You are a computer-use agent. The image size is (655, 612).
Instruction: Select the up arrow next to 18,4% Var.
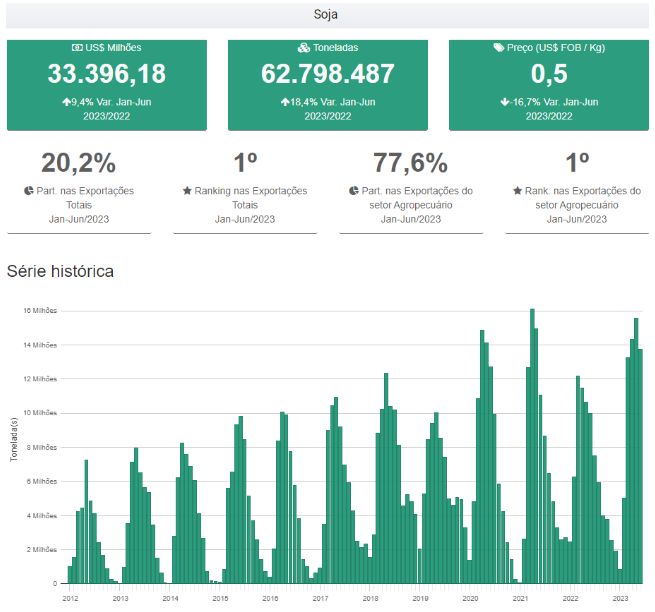(285, 102)
